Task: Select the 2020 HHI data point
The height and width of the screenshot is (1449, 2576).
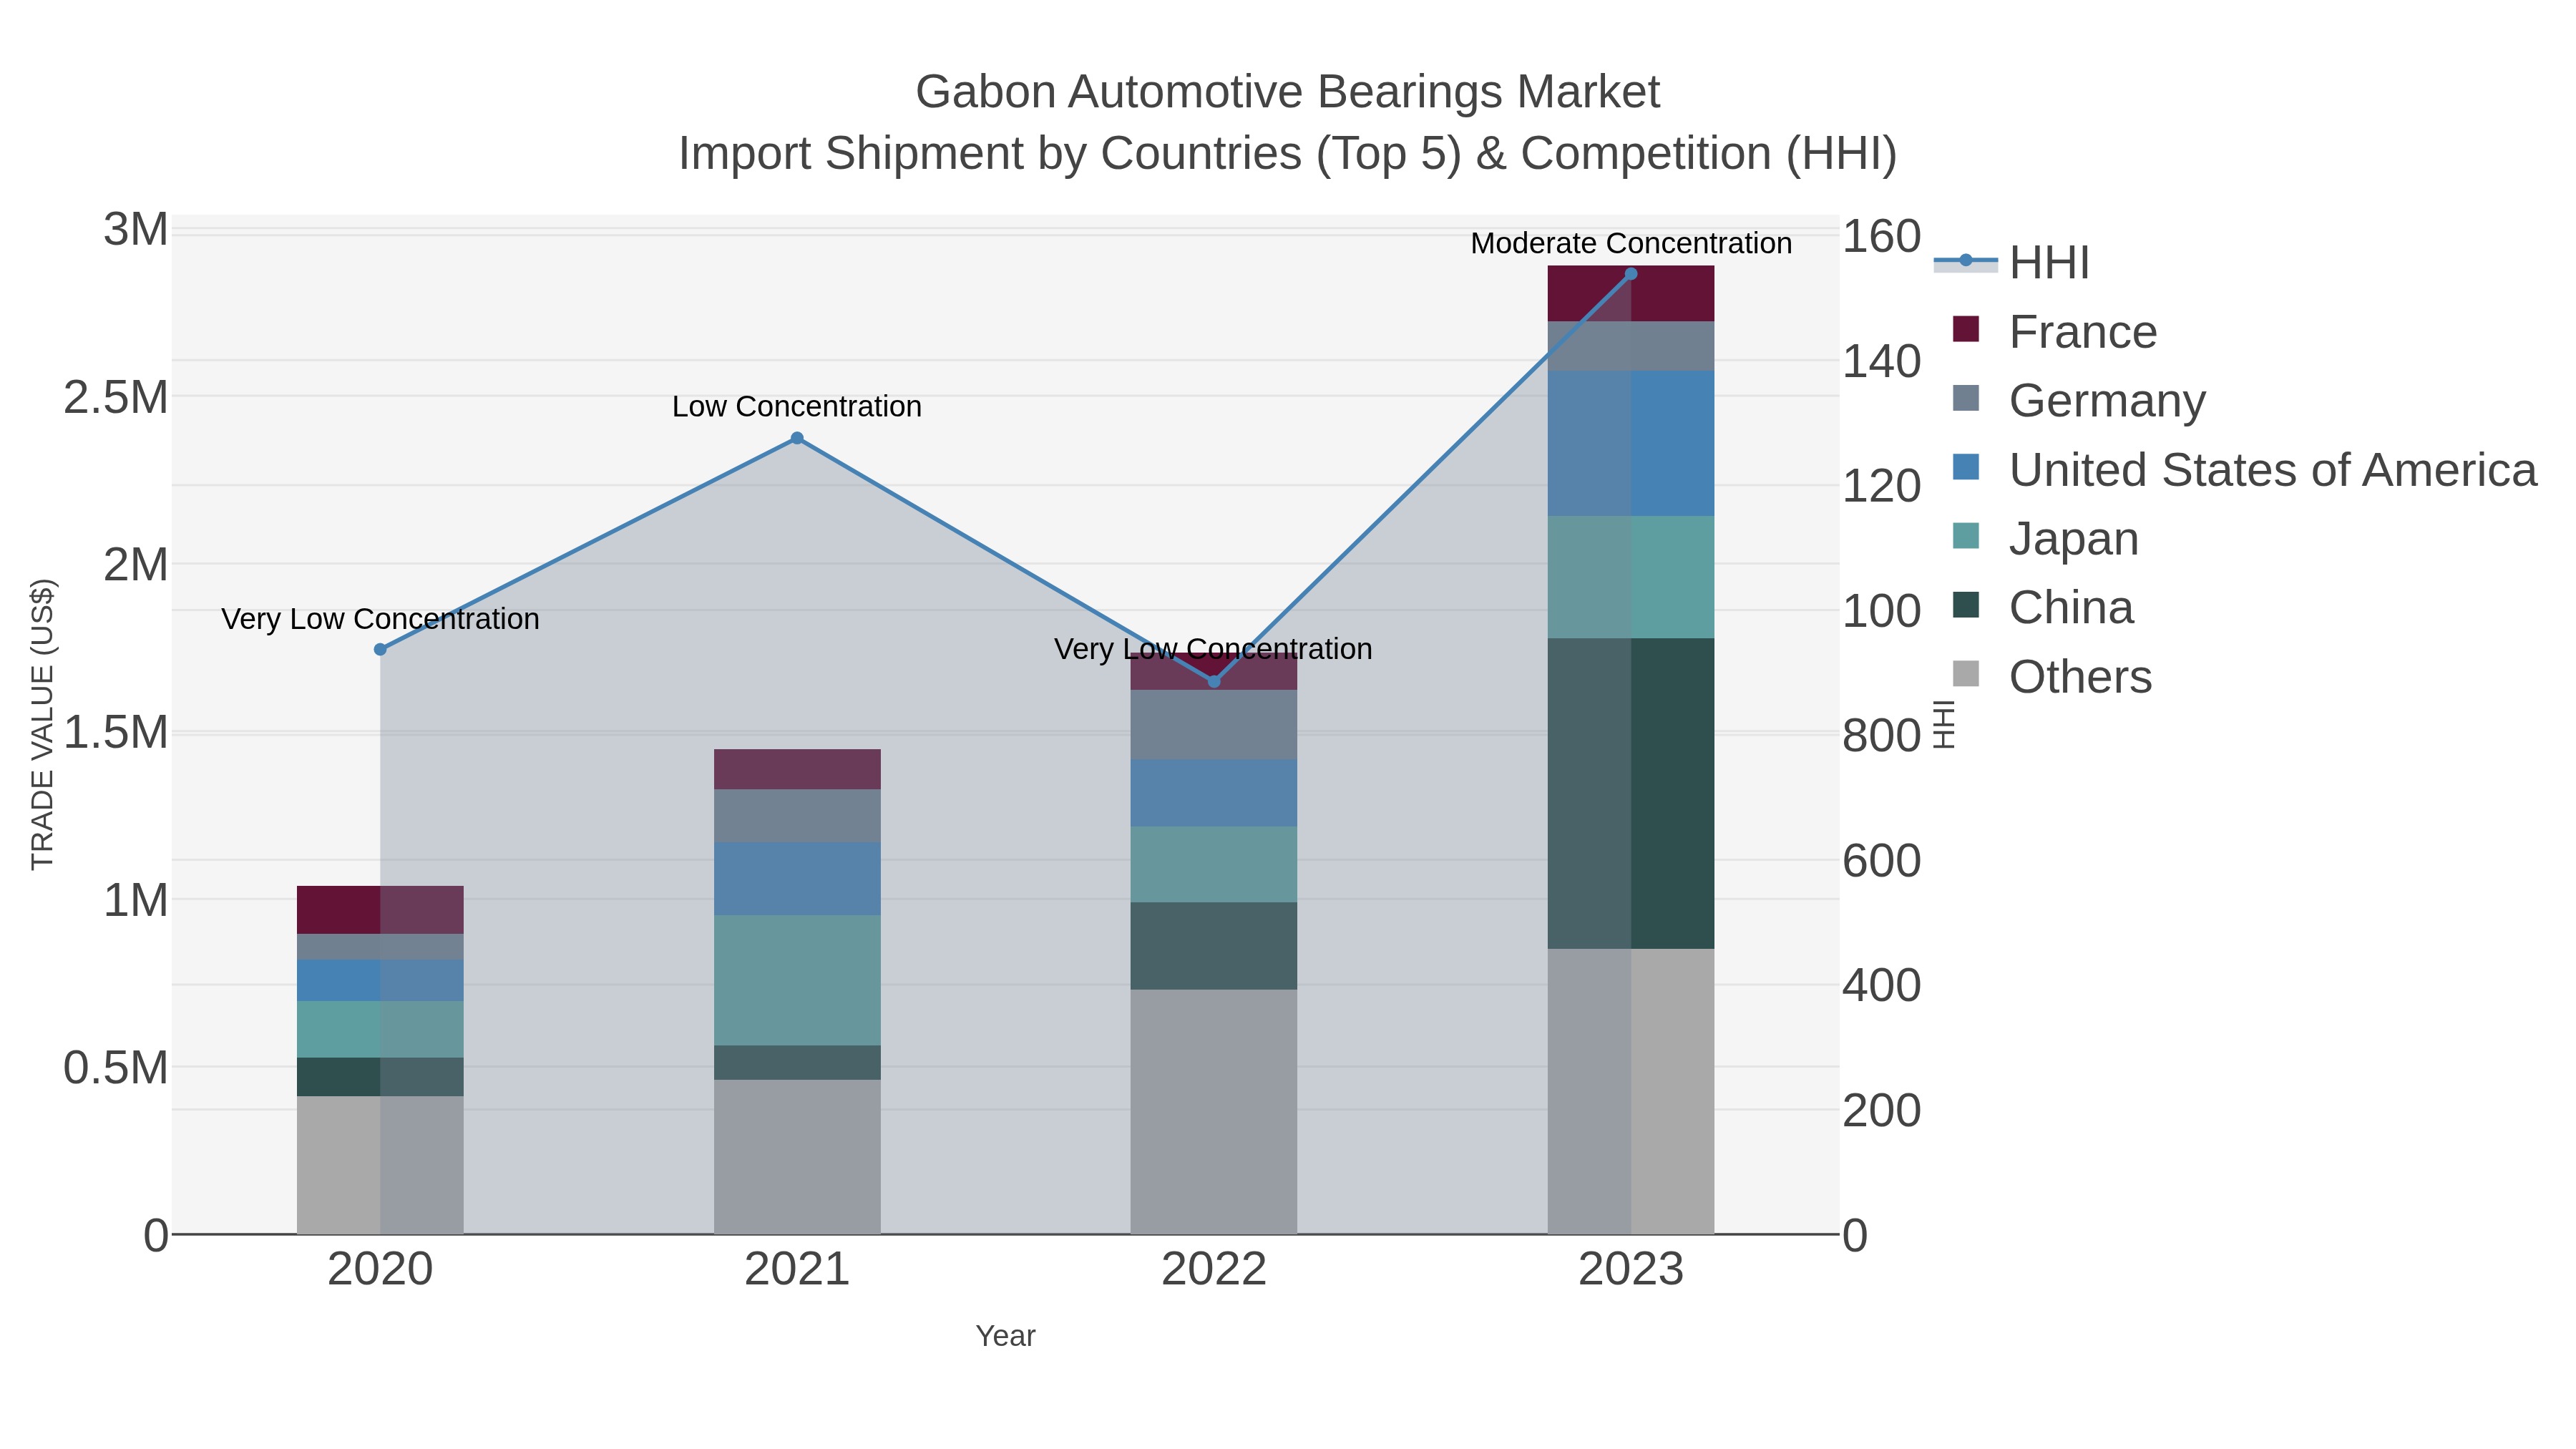Action: pyautogui.click(x=380, y=649)
